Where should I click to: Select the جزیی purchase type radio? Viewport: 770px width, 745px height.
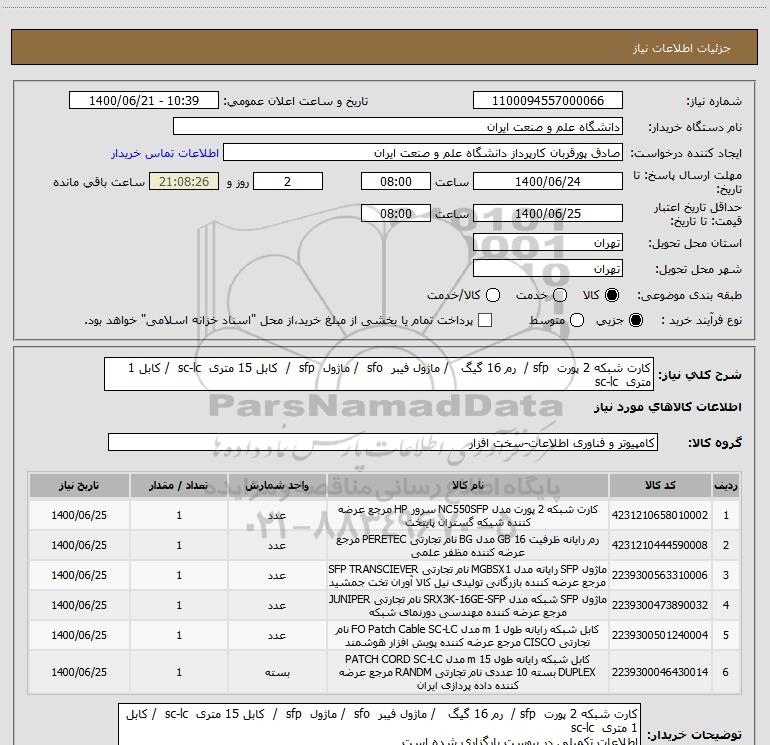[635, 320]
